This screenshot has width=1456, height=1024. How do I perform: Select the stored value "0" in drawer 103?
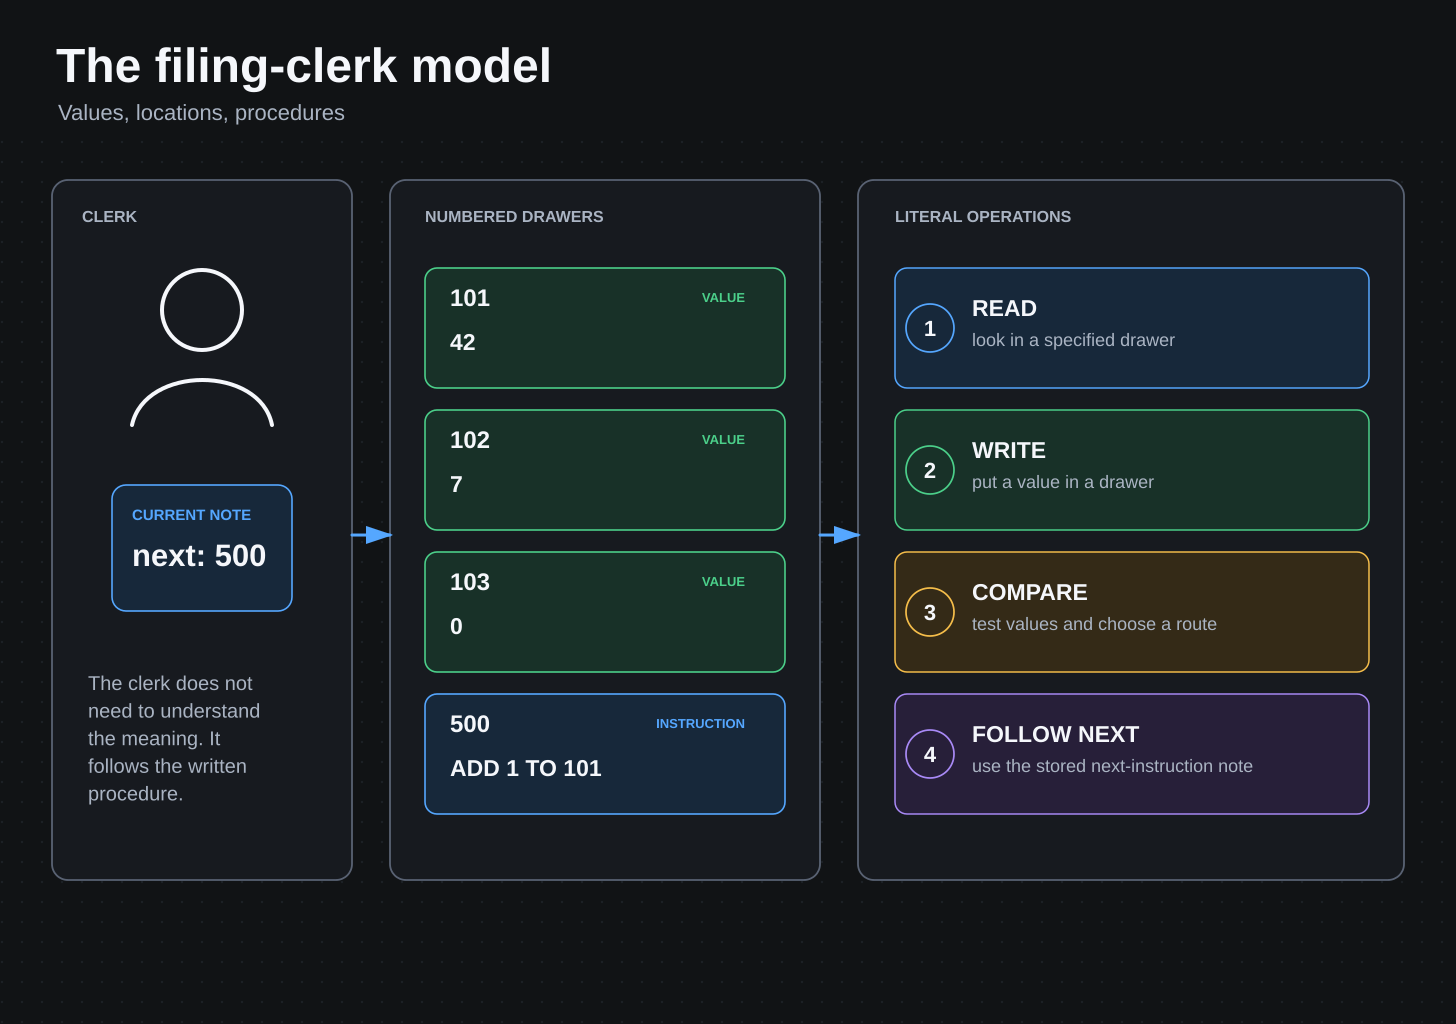pos(456,626)
